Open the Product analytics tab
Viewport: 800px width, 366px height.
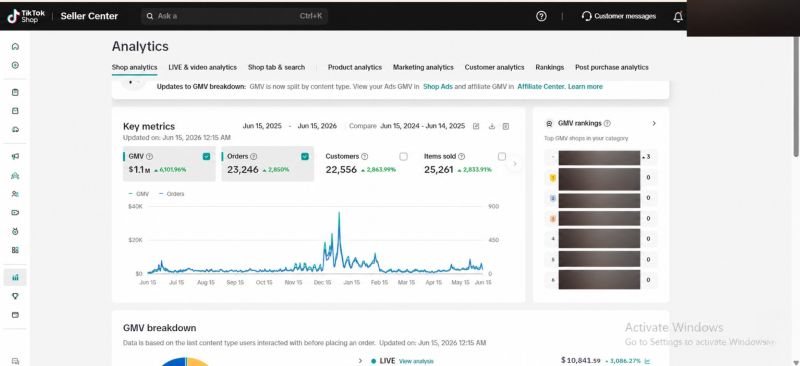tap(355, 67)
